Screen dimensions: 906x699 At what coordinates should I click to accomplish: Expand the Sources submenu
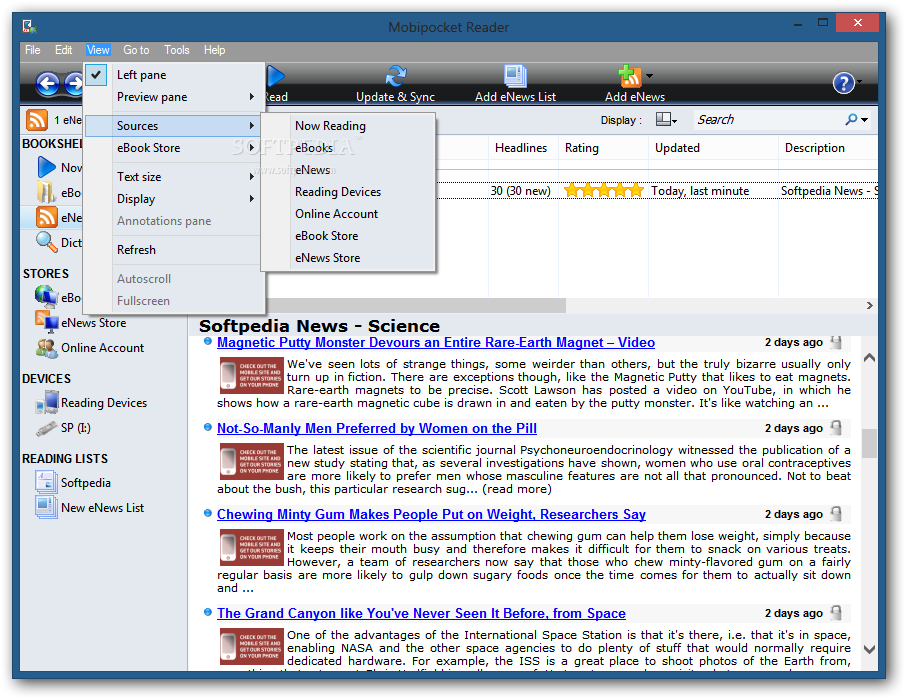point(174,125)
